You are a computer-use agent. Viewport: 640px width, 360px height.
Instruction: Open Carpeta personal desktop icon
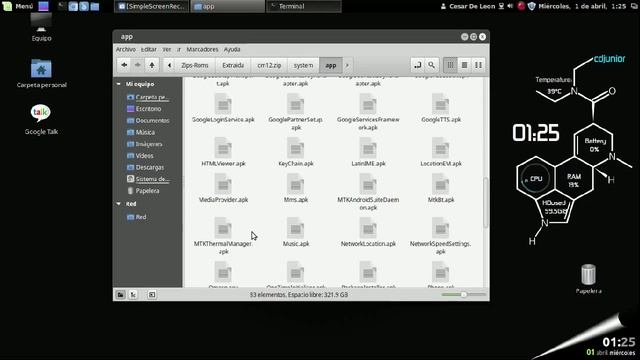pos(41,73)
